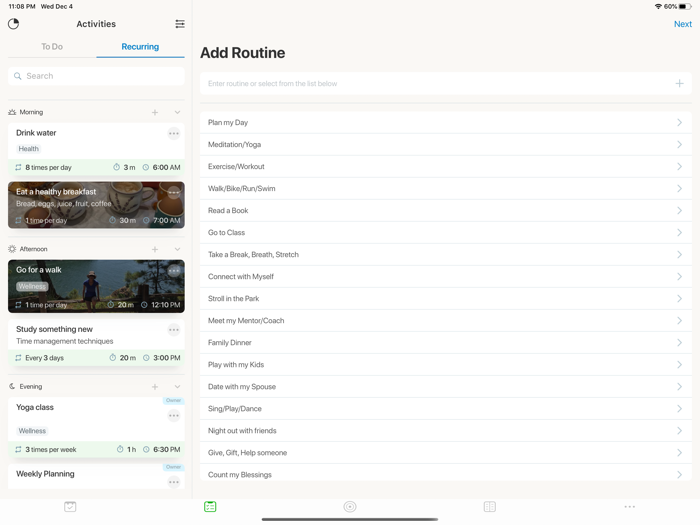This screenshot has height=525, width=700.
Task: Open the Go for a walk card
Action: 96,287
